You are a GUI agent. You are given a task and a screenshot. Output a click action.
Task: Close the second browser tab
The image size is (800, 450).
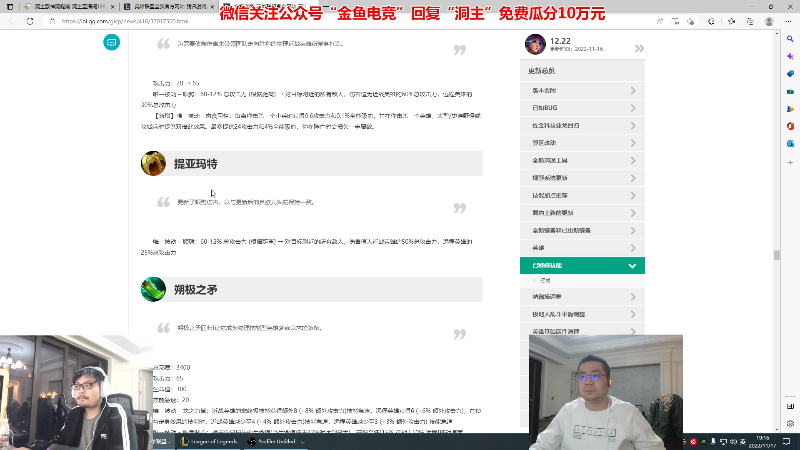212,7
